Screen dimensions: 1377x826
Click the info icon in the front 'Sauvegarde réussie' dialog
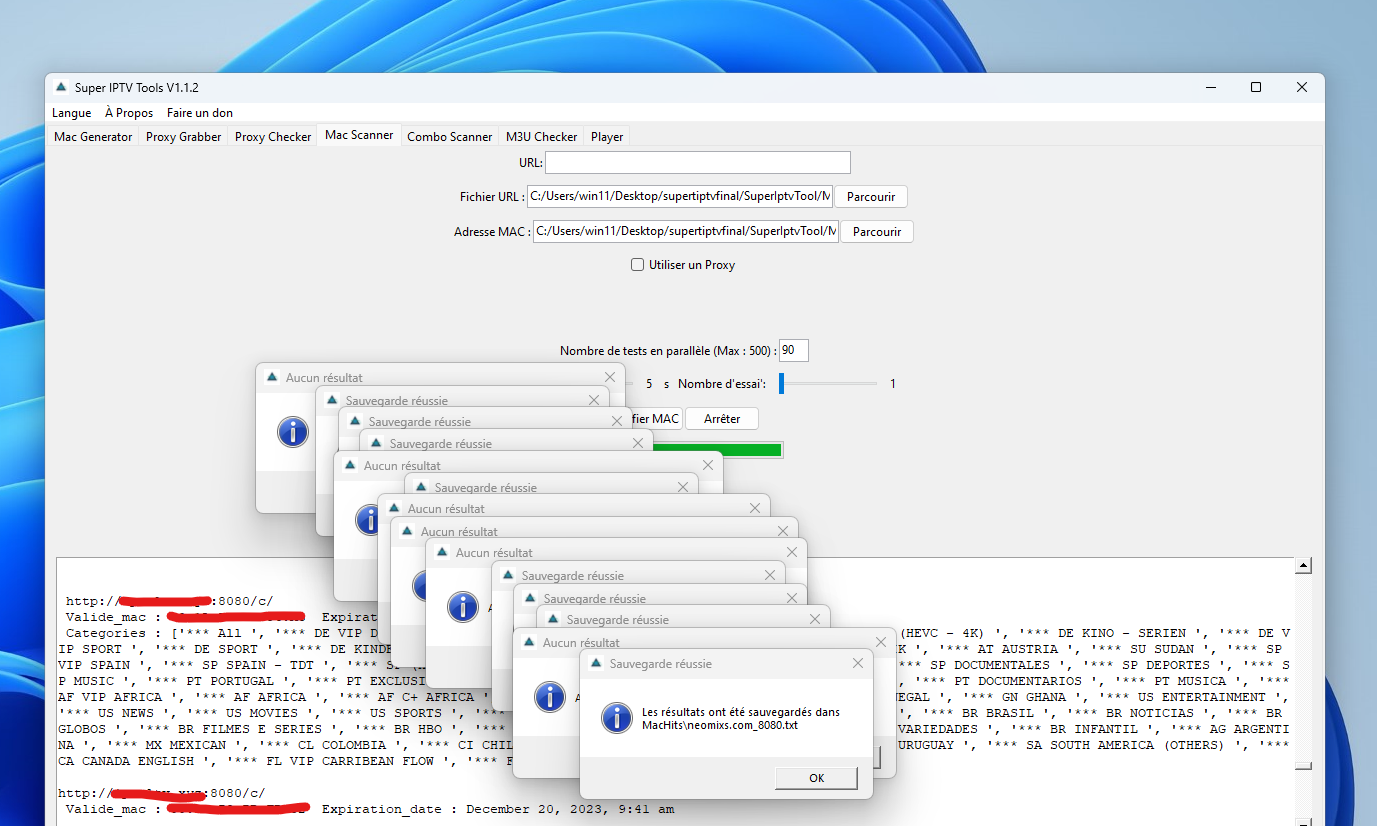[x=618, y=718]
